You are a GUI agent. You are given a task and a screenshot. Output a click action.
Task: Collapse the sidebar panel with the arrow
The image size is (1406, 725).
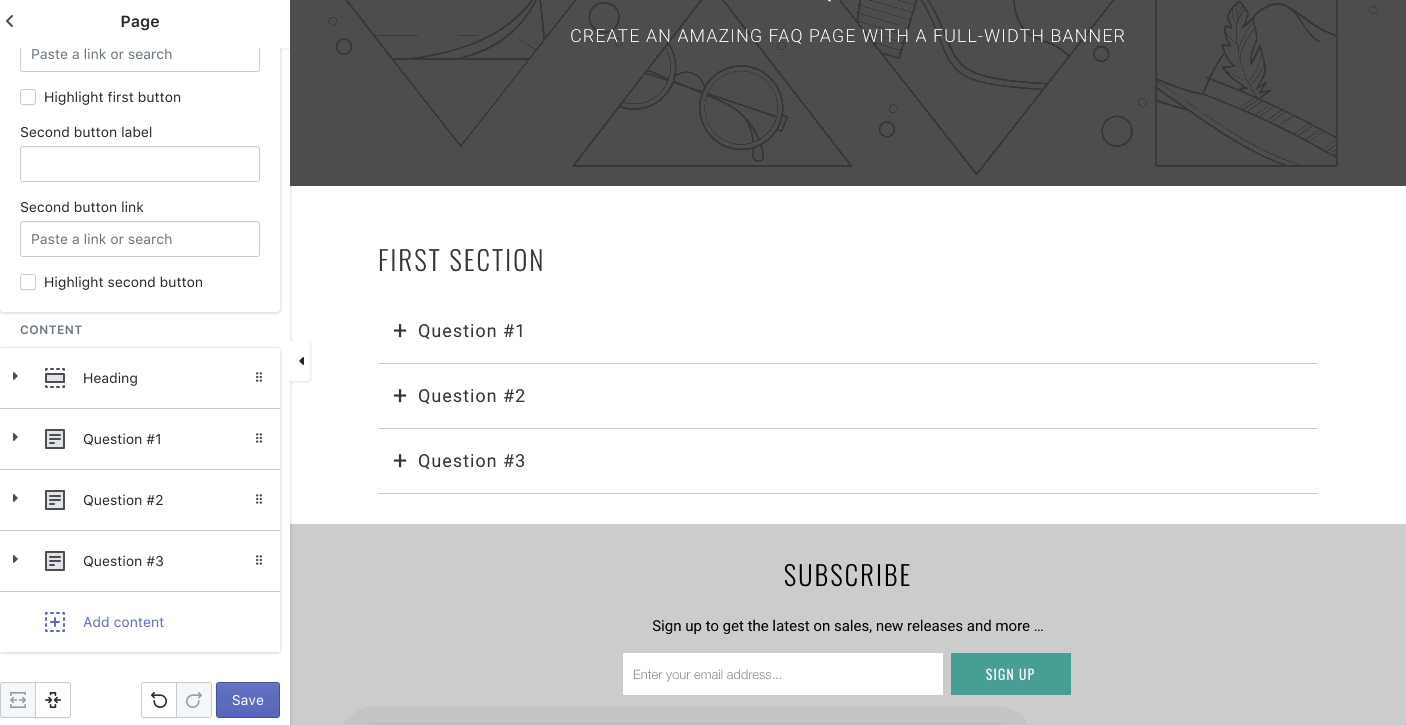click(301, 361)
